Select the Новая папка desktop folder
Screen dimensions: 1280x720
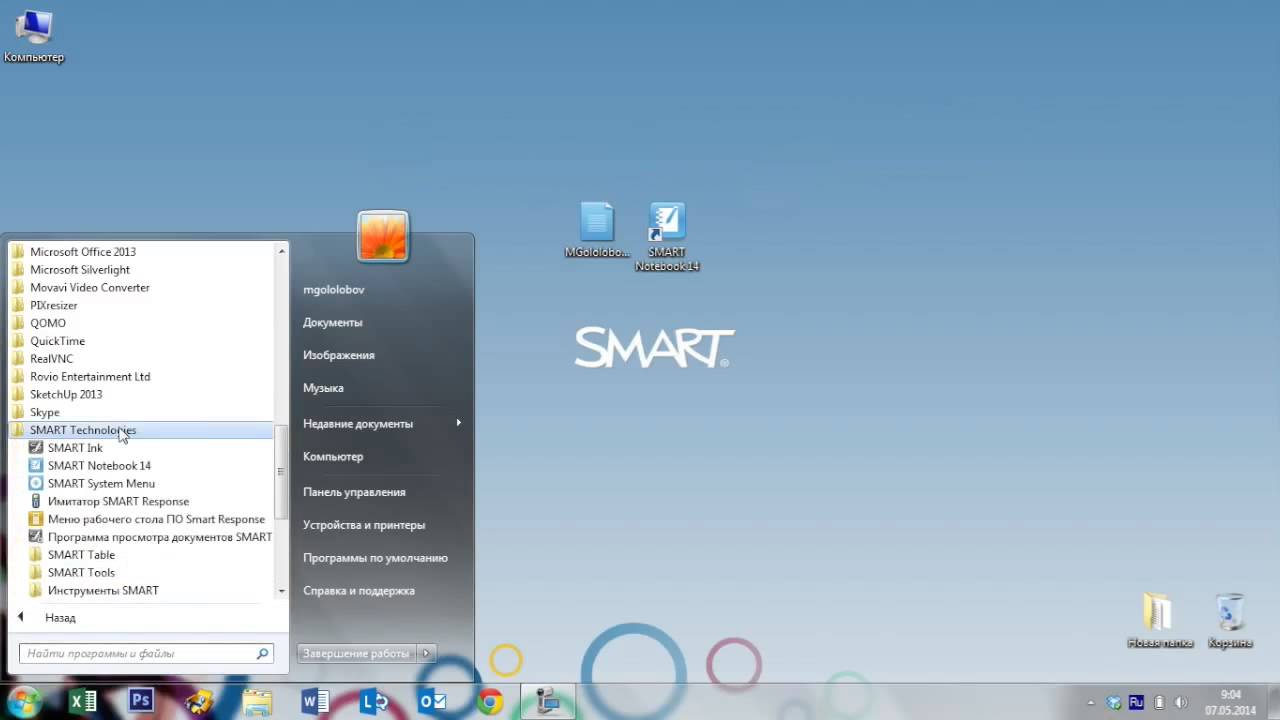pos(1159,621)
